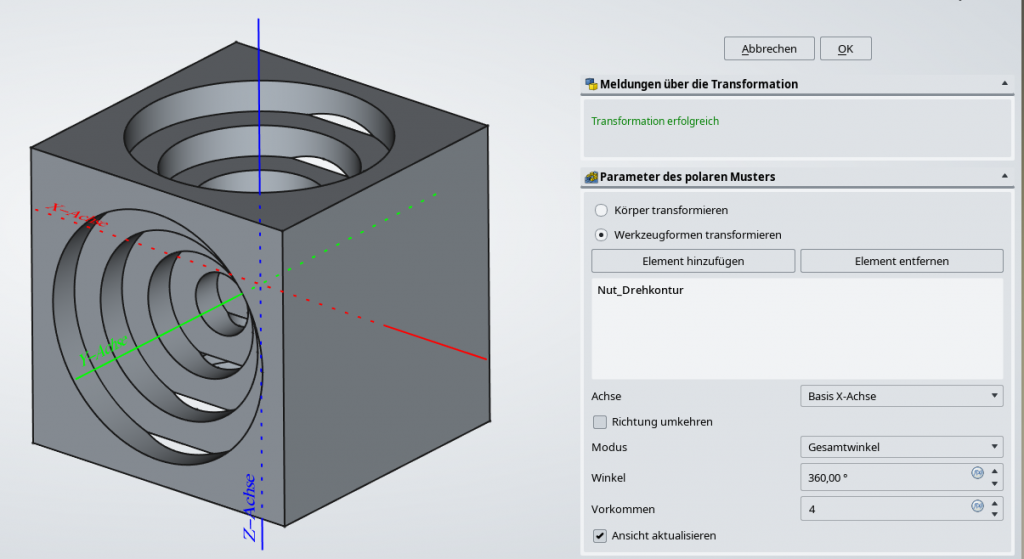
Task: Select Körper transformieren radio option
Action: tap(601, 211)
